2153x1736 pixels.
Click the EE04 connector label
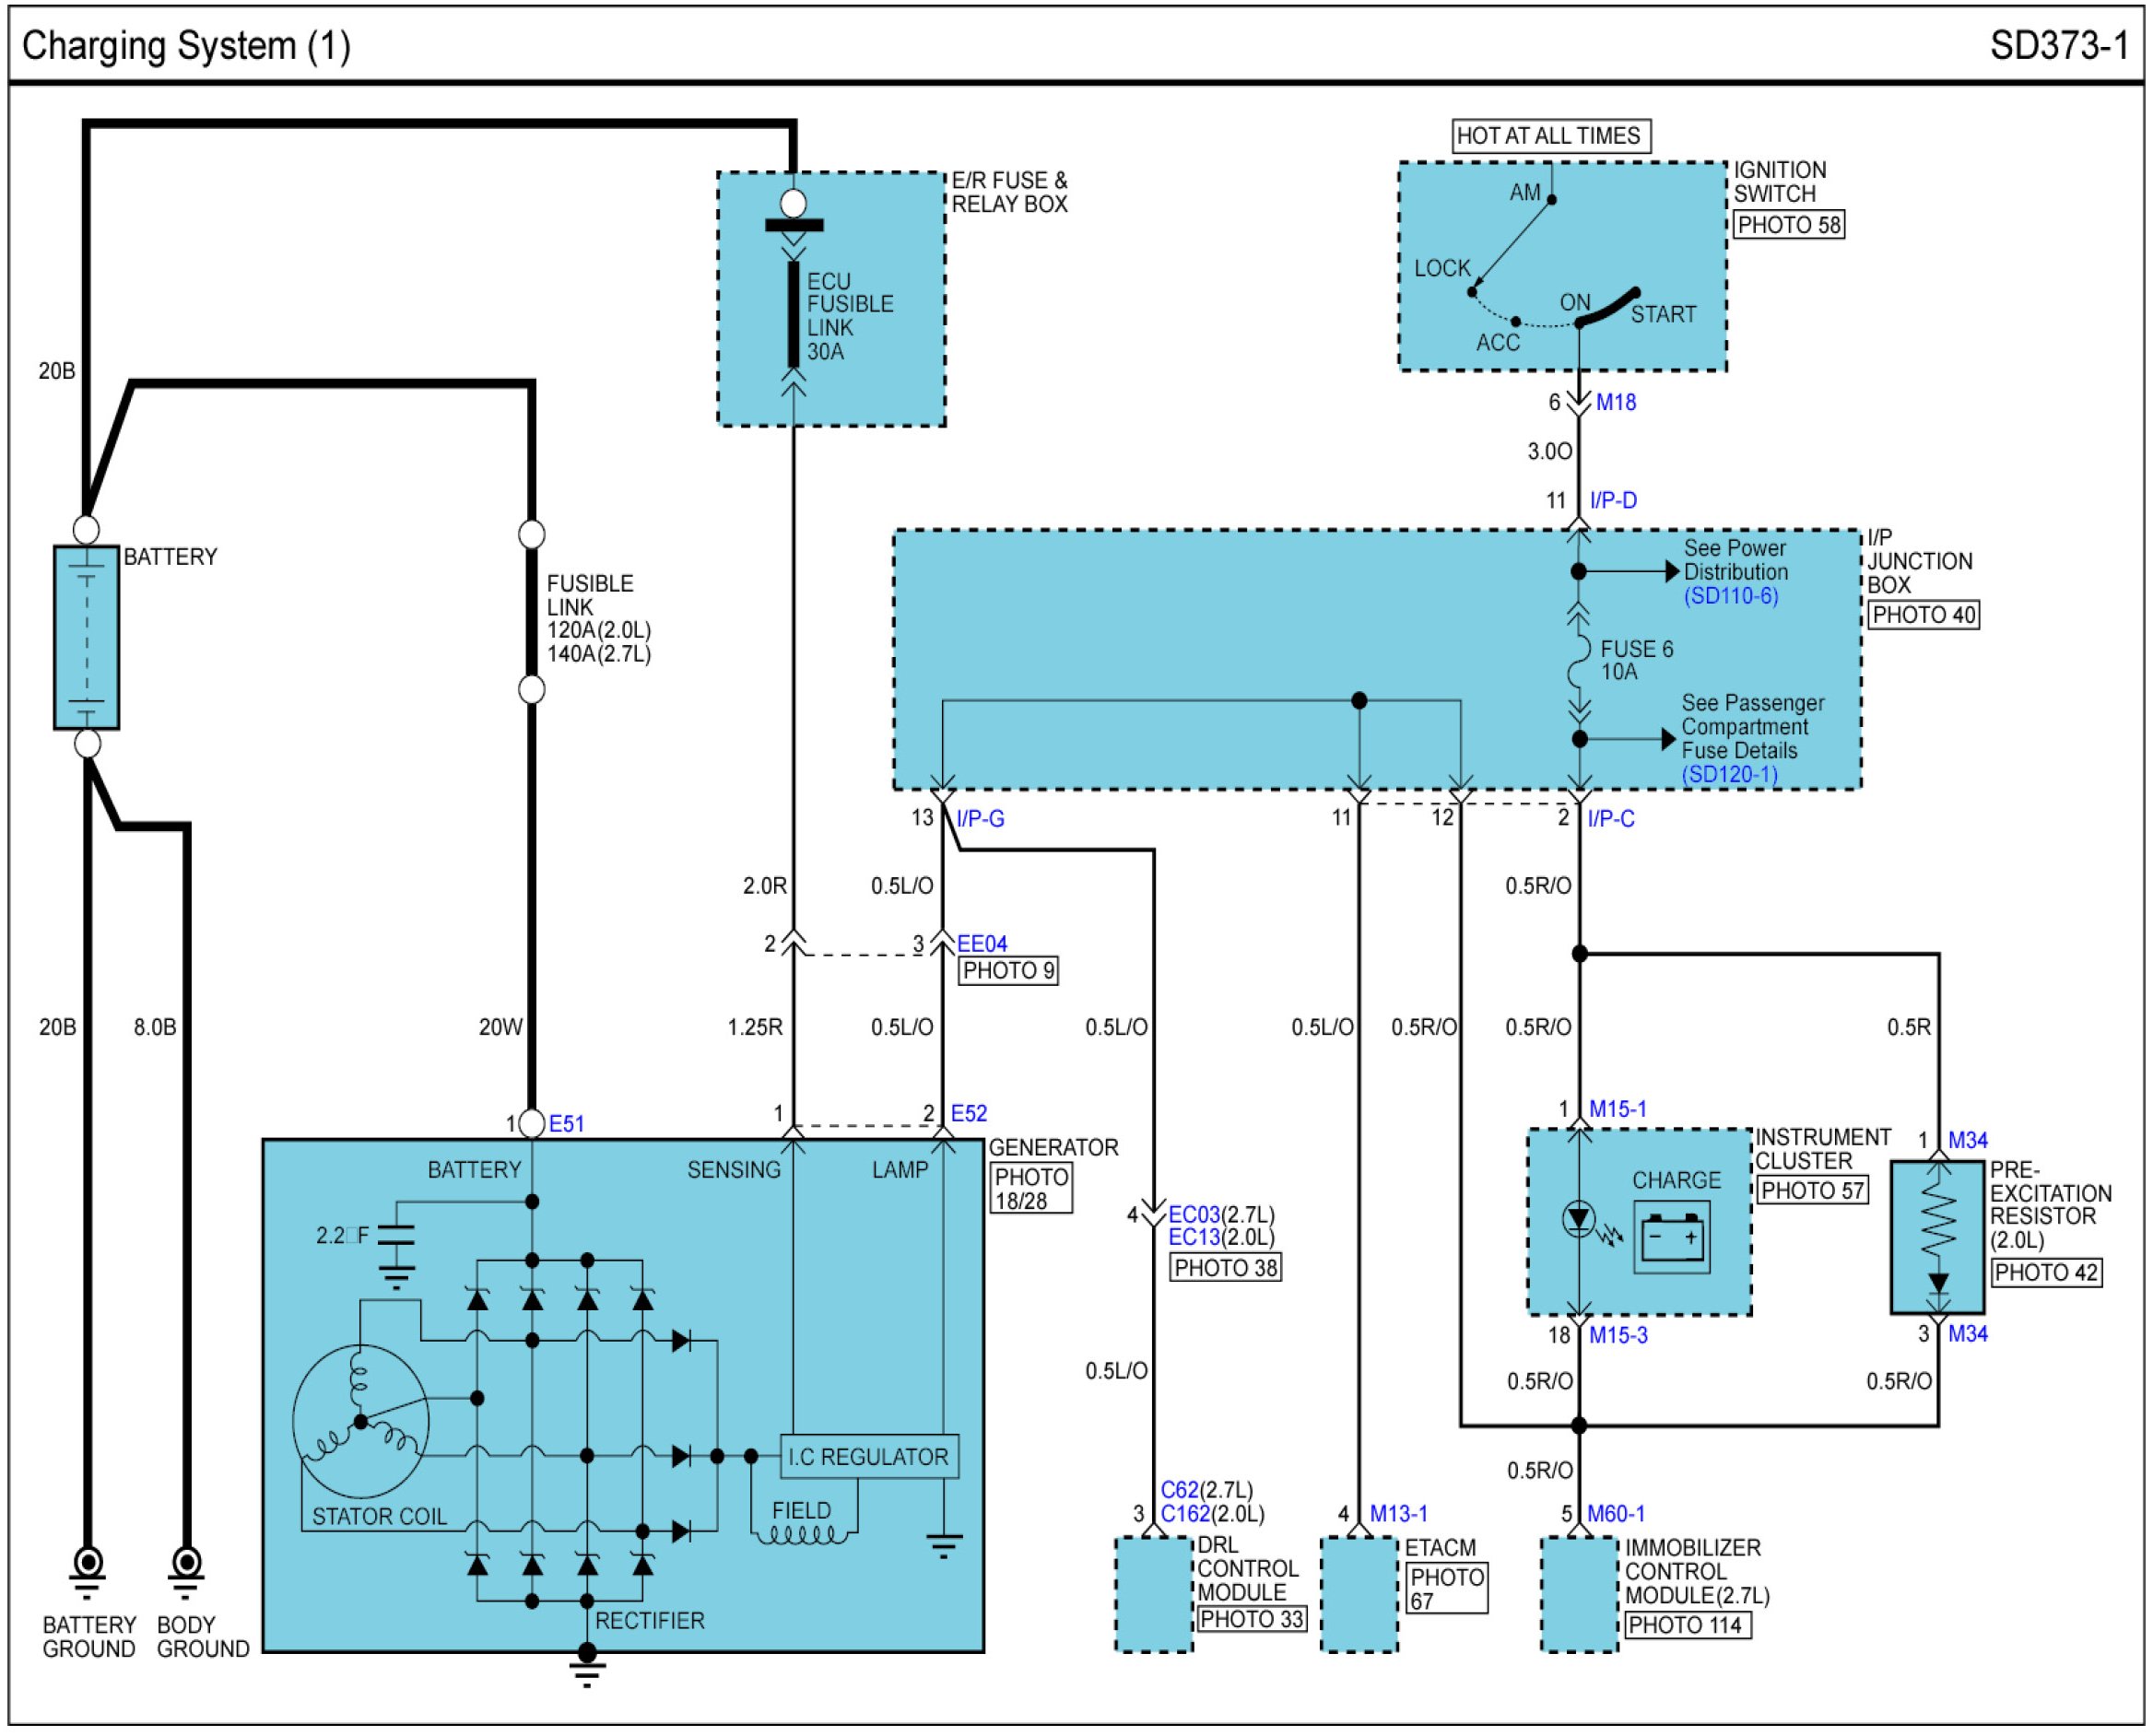(982, 944)
